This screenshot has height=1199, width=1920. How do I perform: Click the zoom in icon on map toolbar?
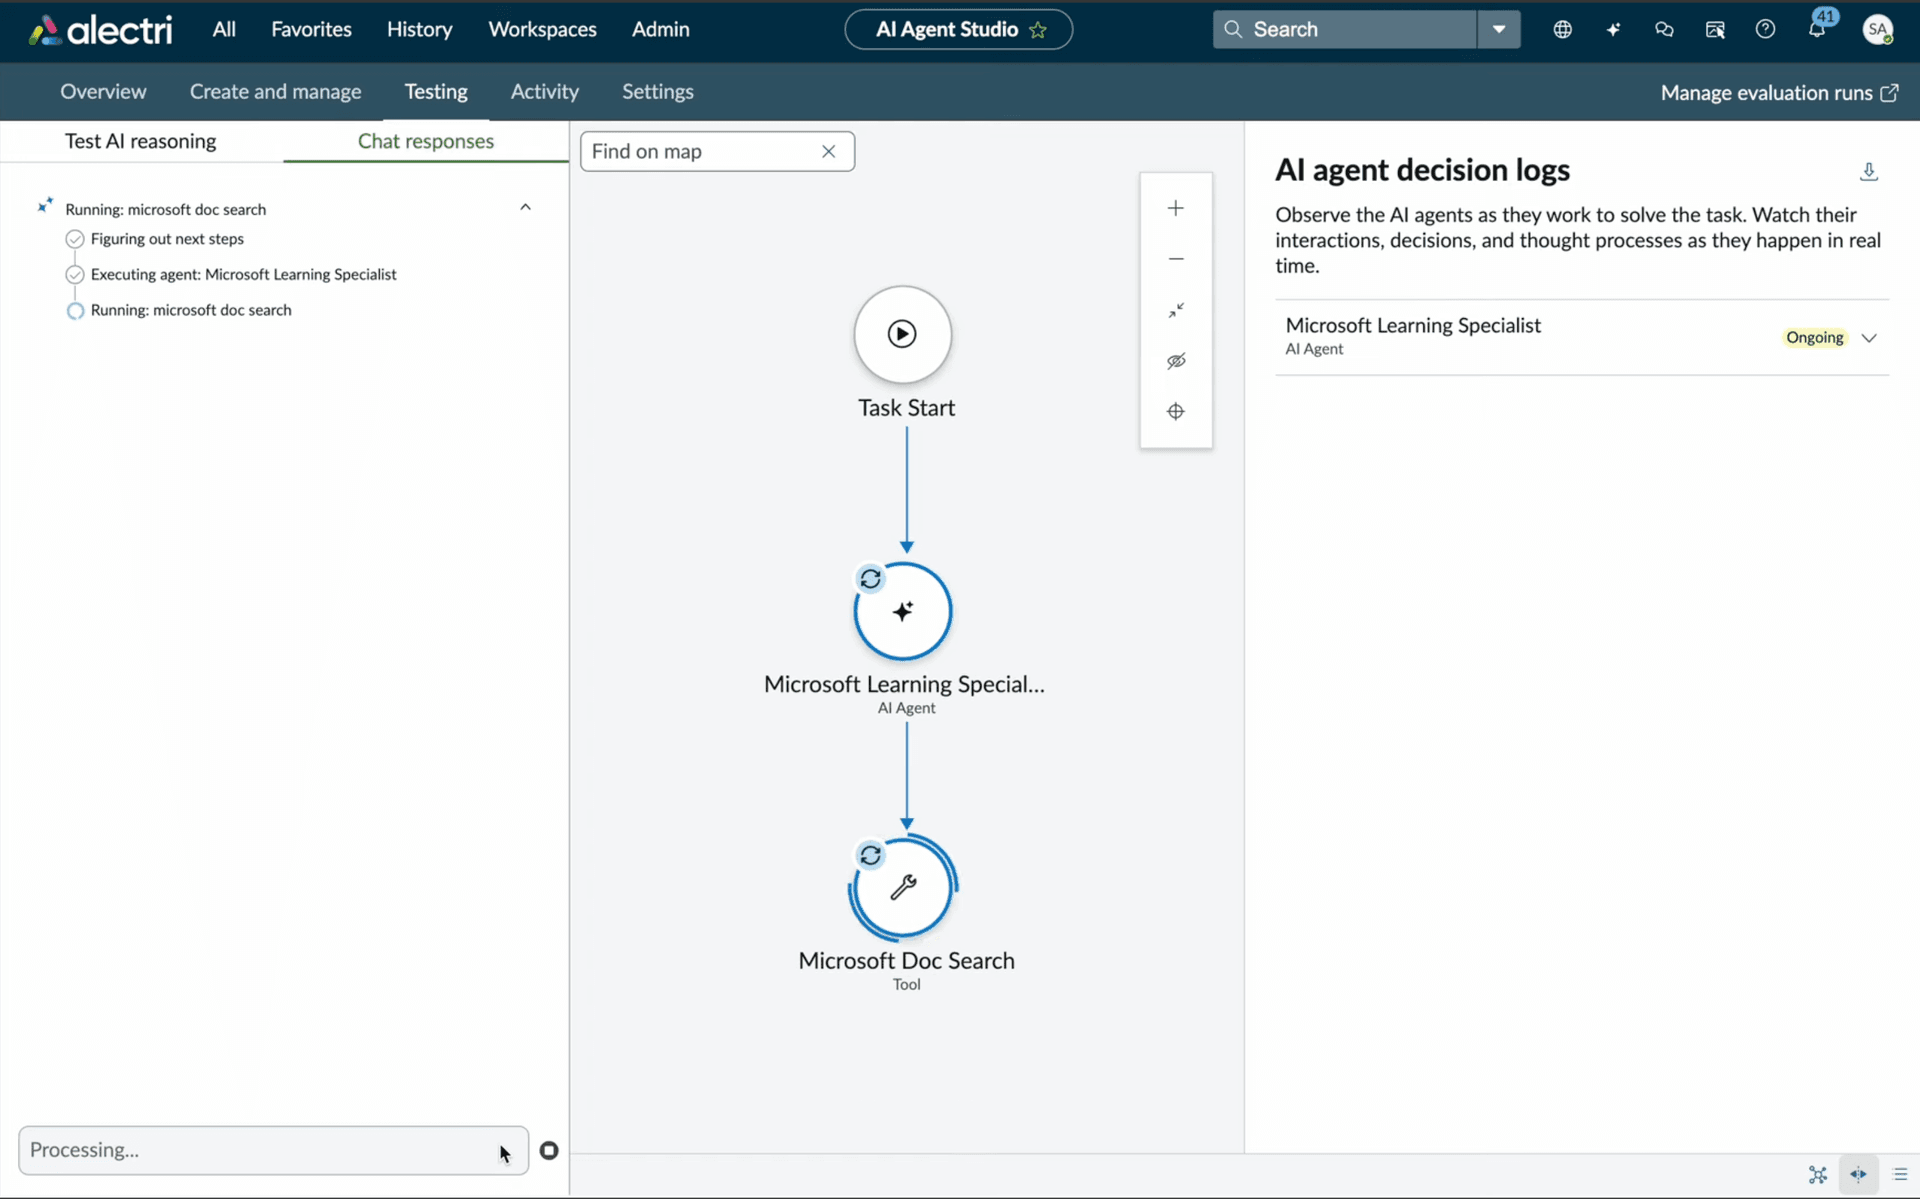click(x=1176, y=208)
